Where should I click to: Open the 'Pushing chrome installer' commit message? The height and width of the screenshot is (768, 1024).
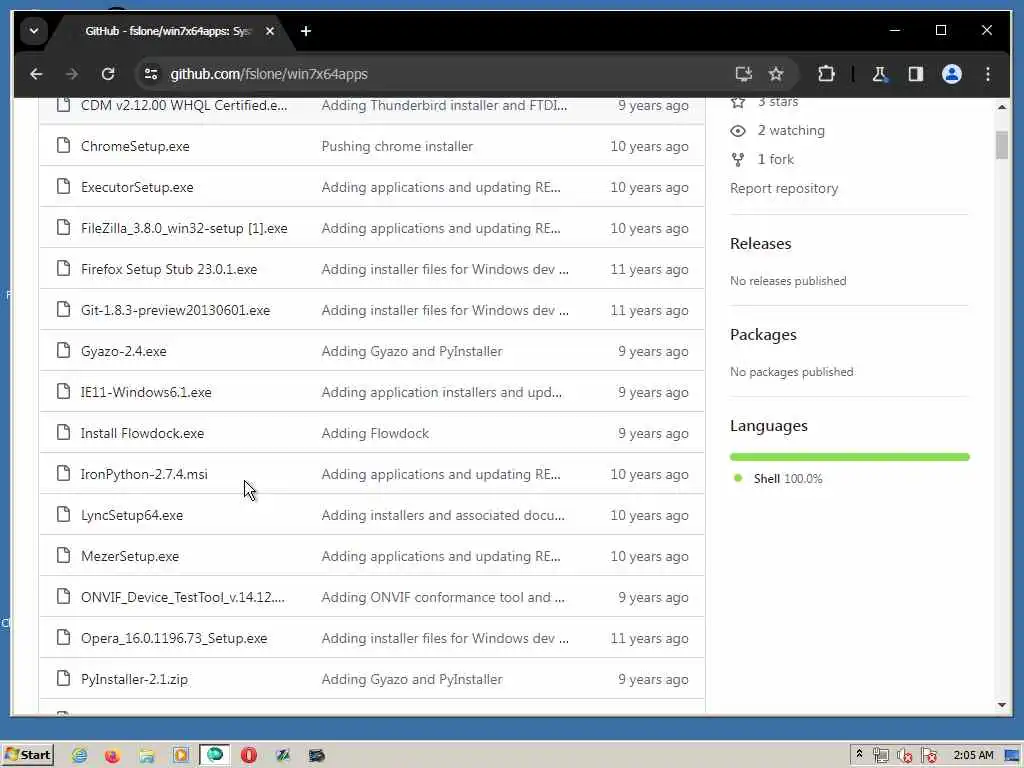[397, 146]
